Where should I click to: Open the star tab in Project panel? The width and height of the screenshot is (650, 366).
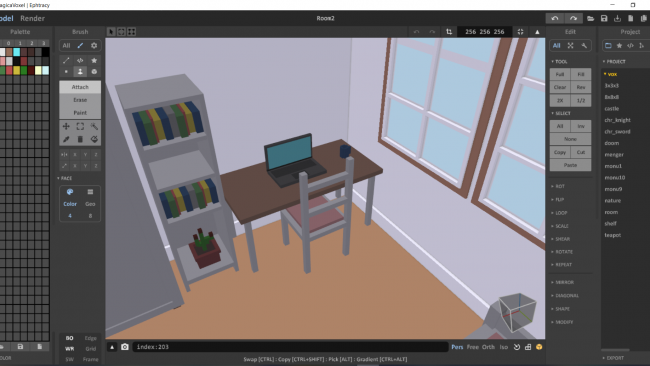point(619,46)
